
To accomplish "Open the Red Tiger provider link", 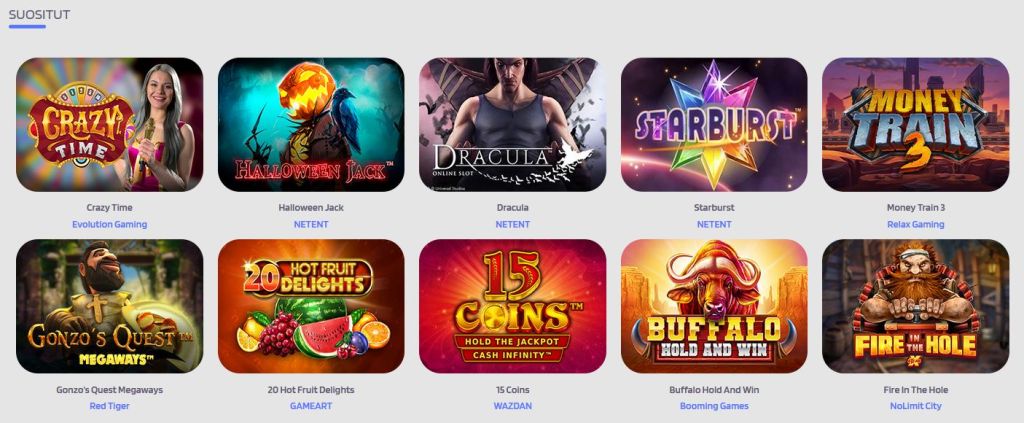I will pyautogui.click(x=110, y=406).
